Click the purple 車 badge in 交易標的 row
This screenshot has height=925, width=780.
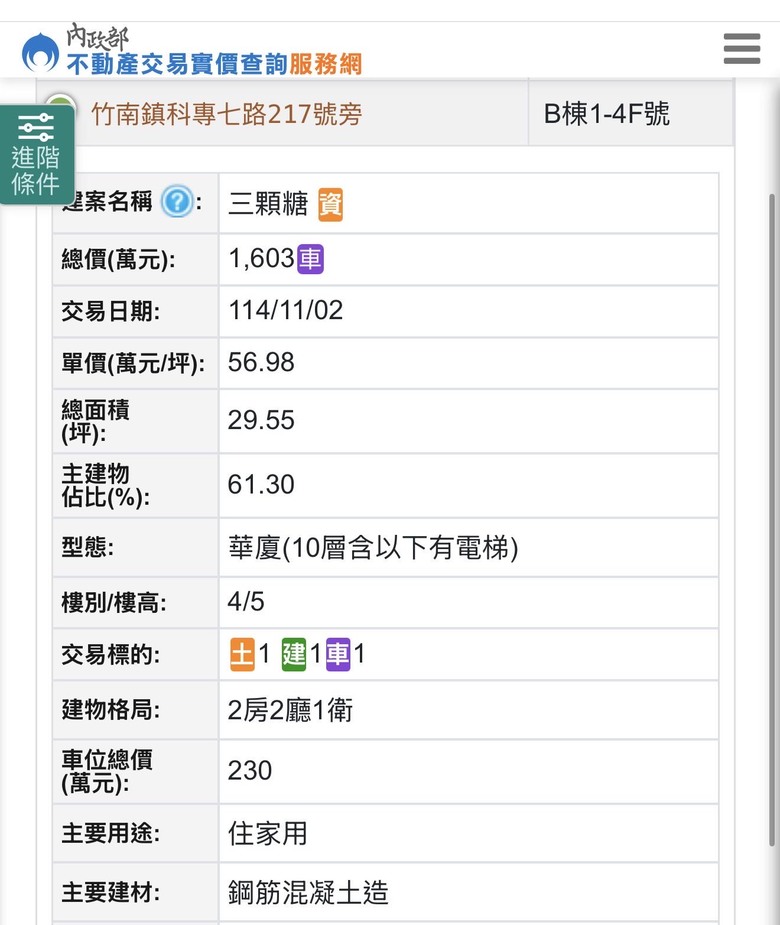click(x=338, y=655)
